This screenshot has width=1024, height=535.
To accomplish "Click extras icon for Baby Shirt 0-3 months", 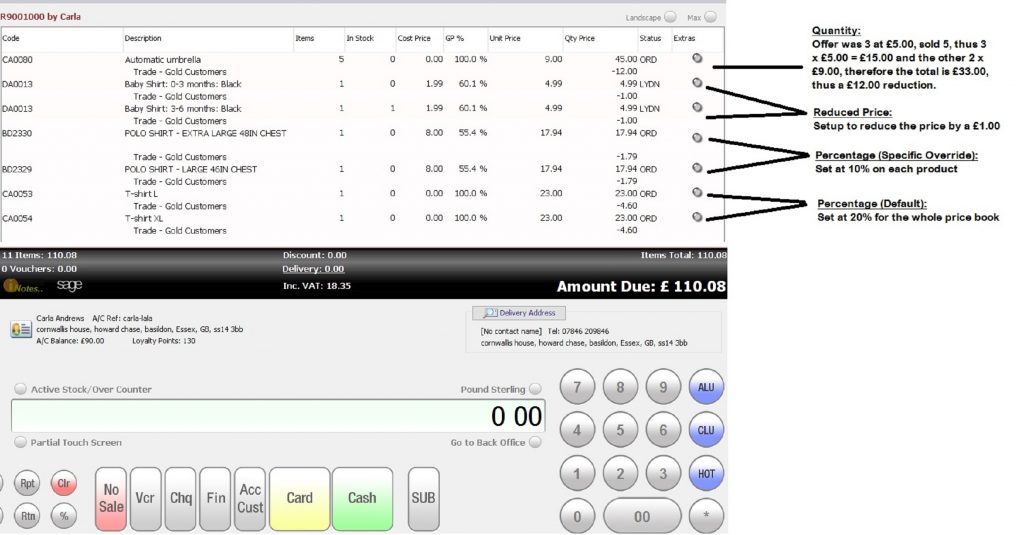I will (697, 83).
